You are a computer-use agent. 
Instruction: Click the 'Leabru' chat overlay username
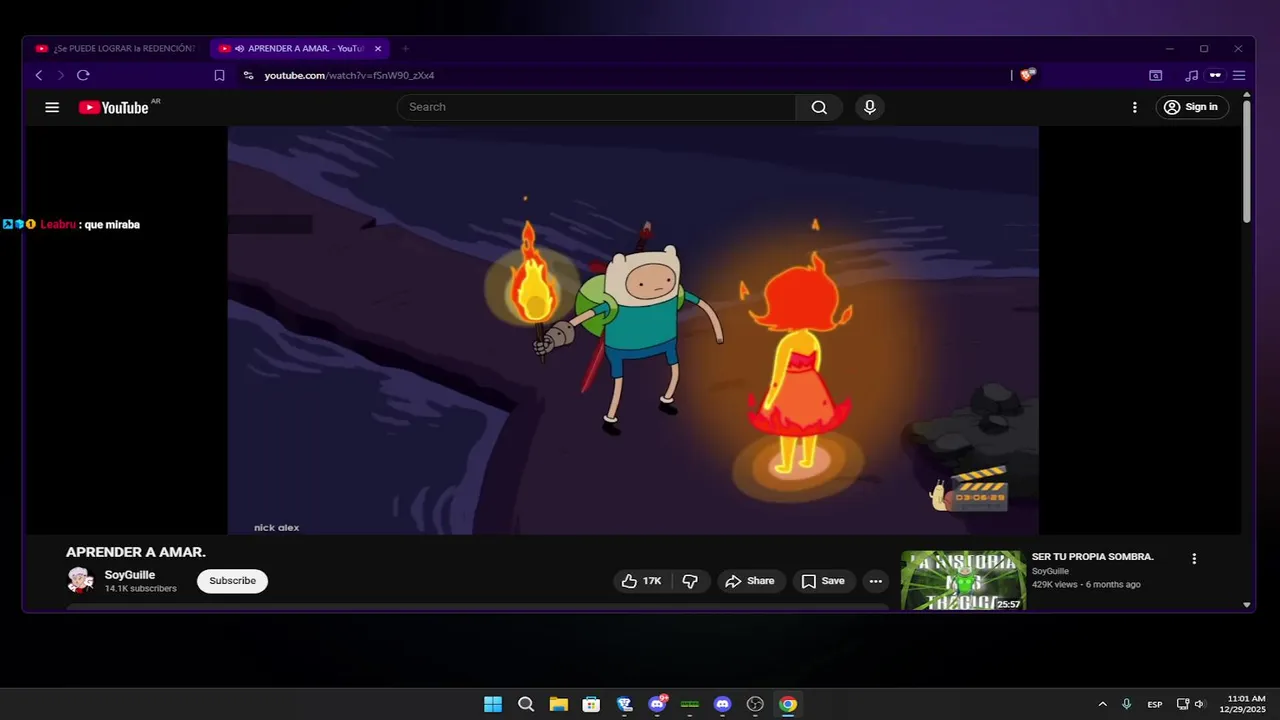pyautogui.click(x=58, y=225)
